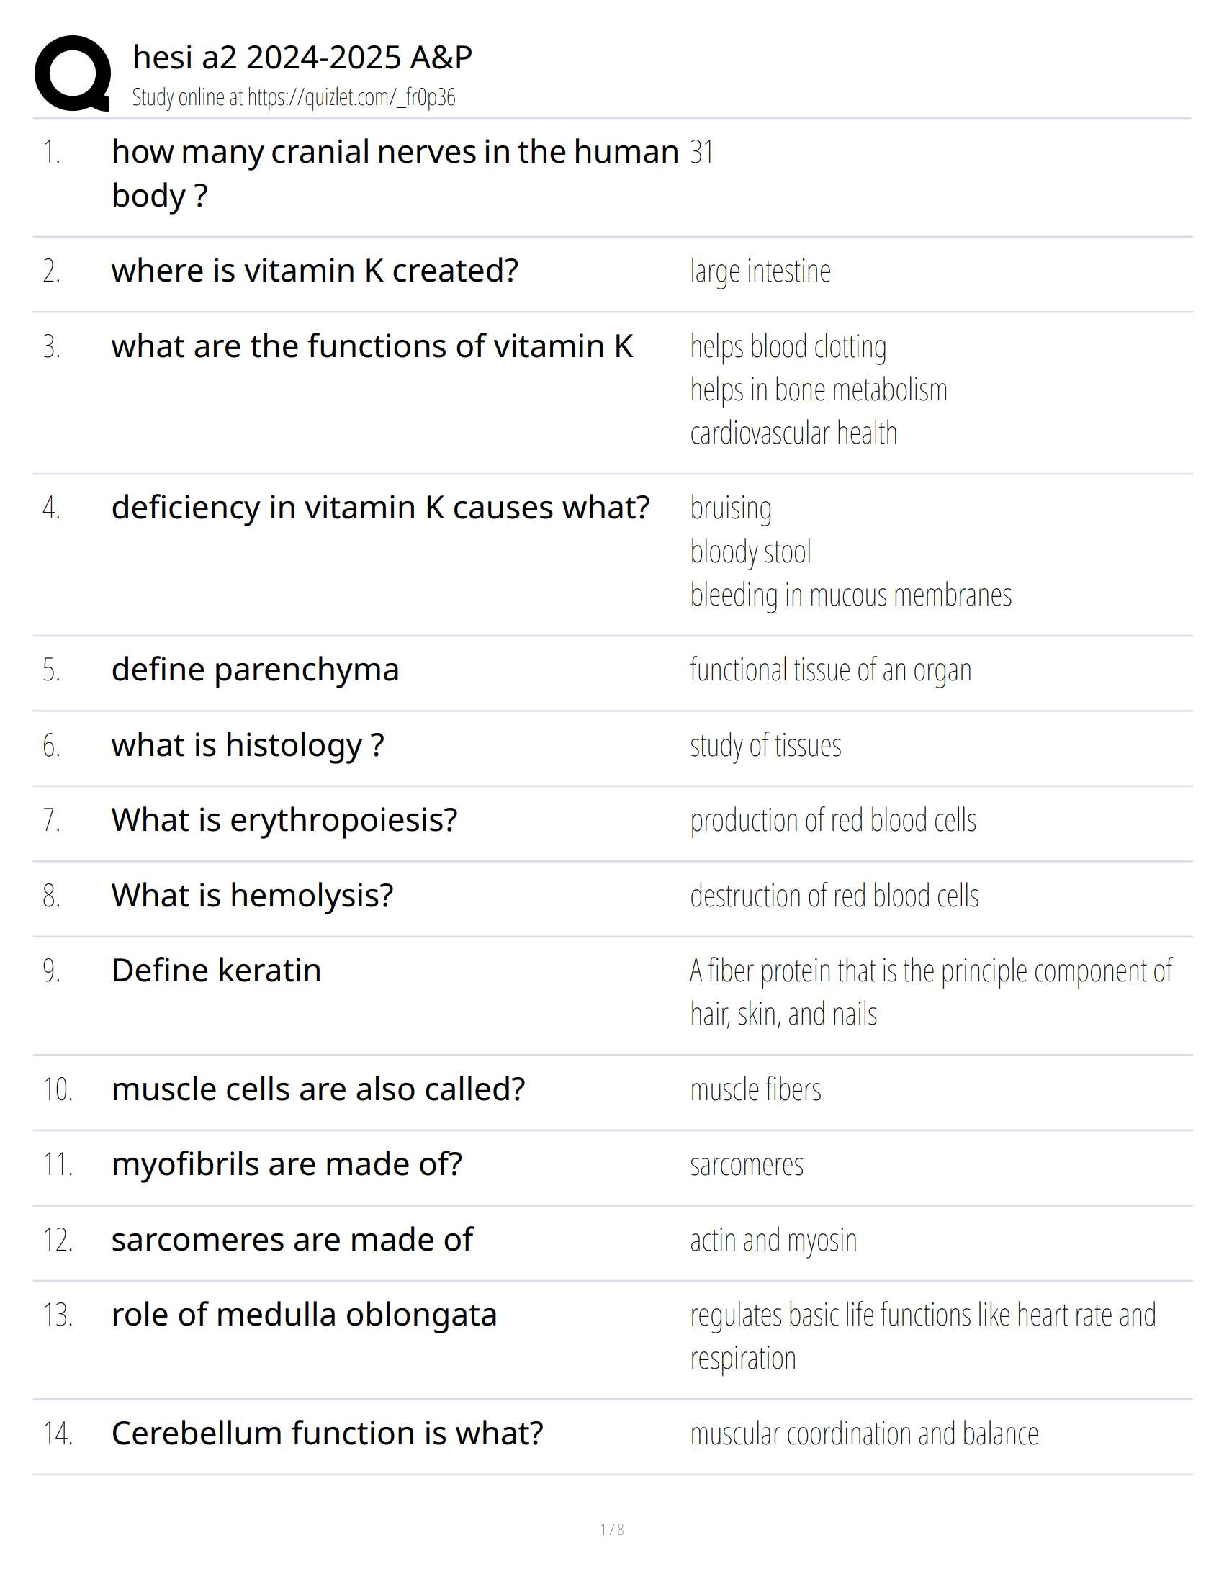
Task: Click 'myofibrils are made of?' question
Action: [287, 1165]
